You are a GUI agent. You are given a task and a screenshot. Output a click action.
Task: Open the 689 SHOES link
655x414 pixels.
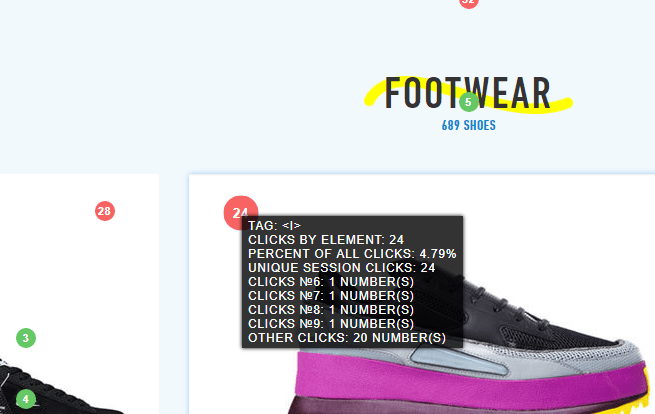click(469, 125)
